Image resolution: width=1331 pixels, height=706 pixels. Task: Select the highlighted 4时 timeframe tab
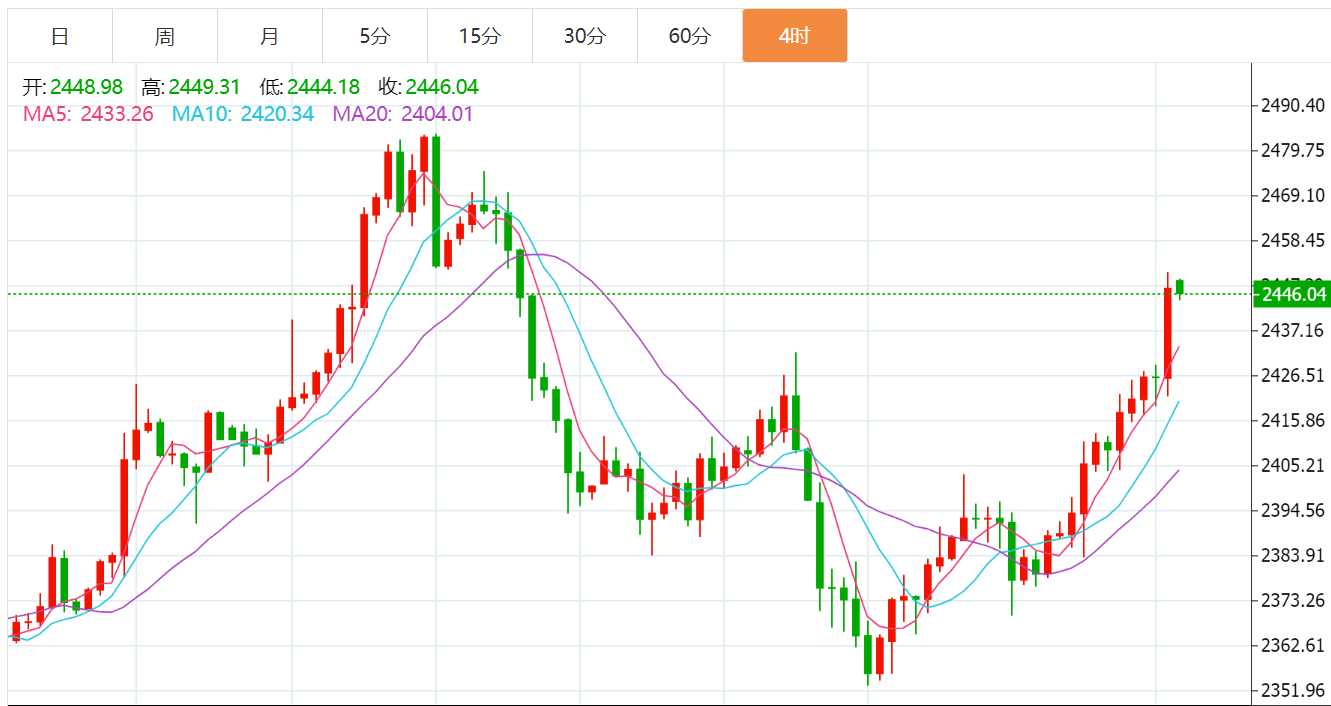[795, 36]
